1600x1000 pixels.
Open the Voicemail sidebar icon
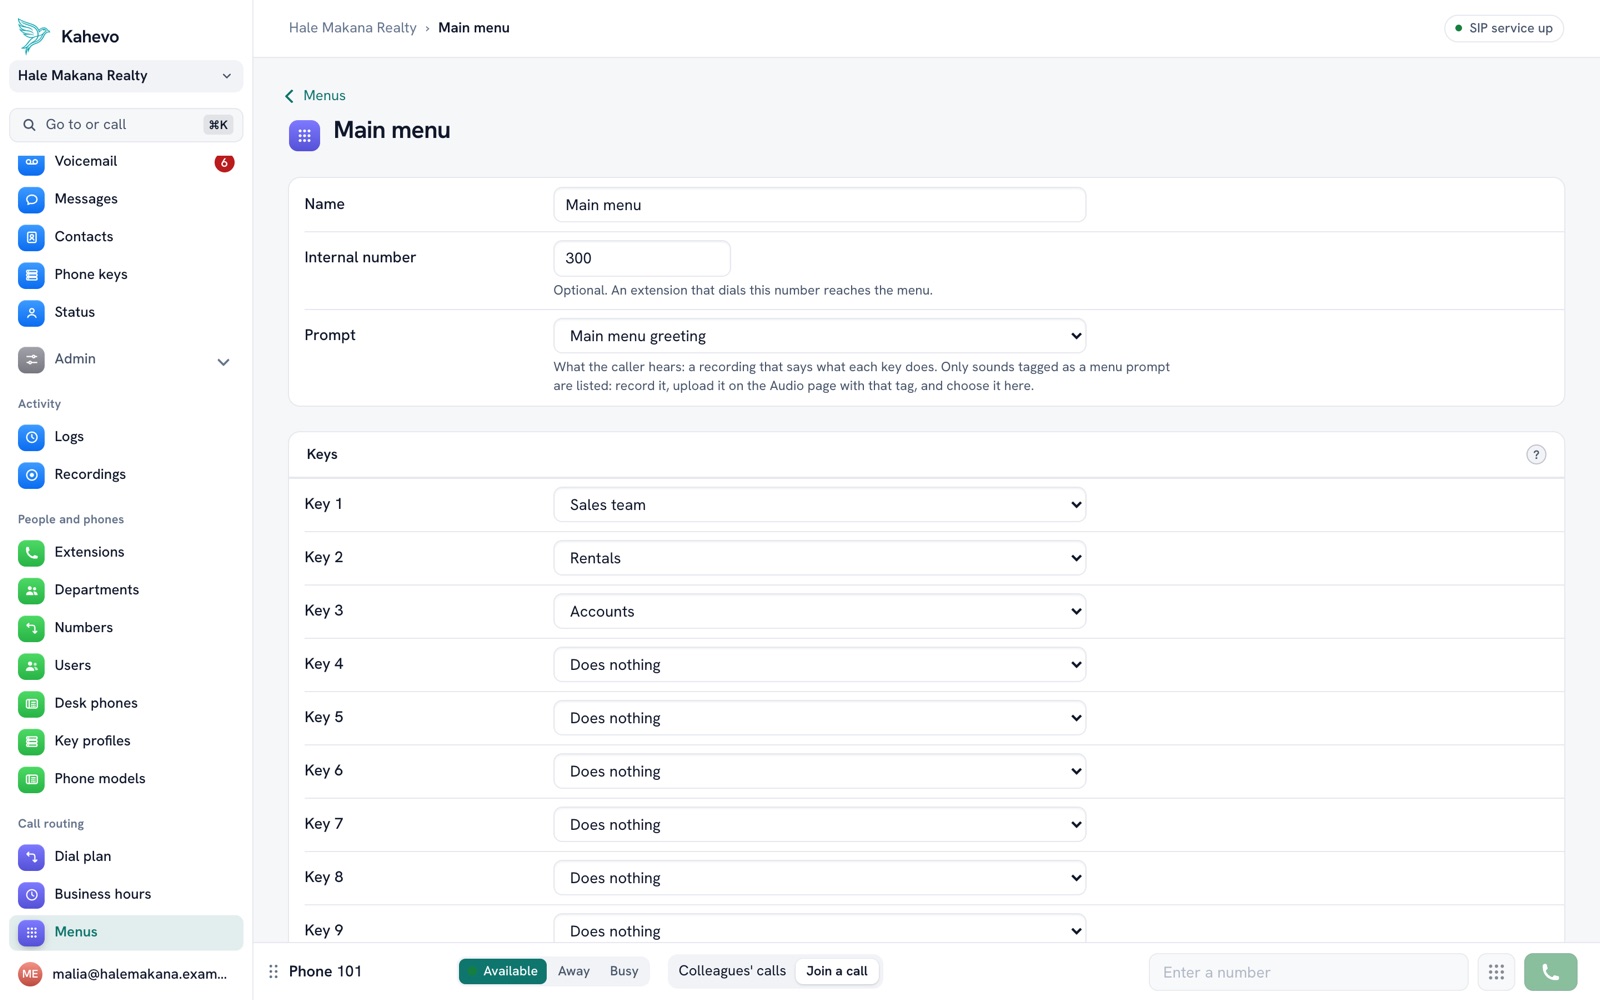tap(31, 162)
